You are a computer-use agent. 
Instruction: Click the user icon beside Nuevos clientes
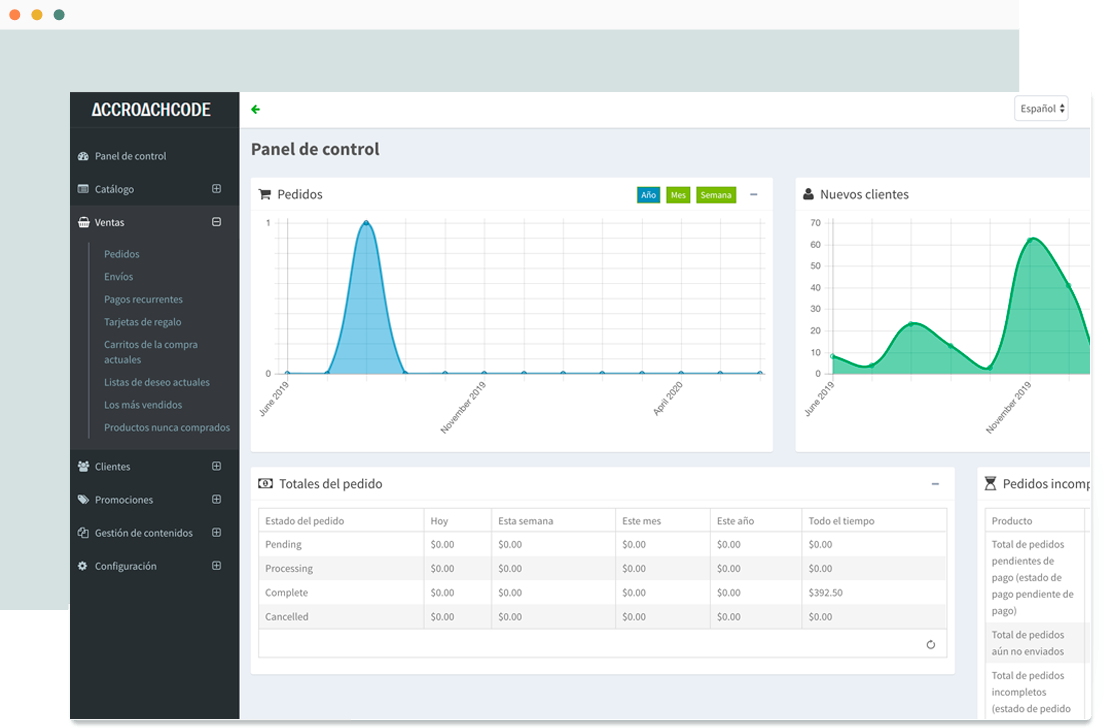click(x=808, y=195)
